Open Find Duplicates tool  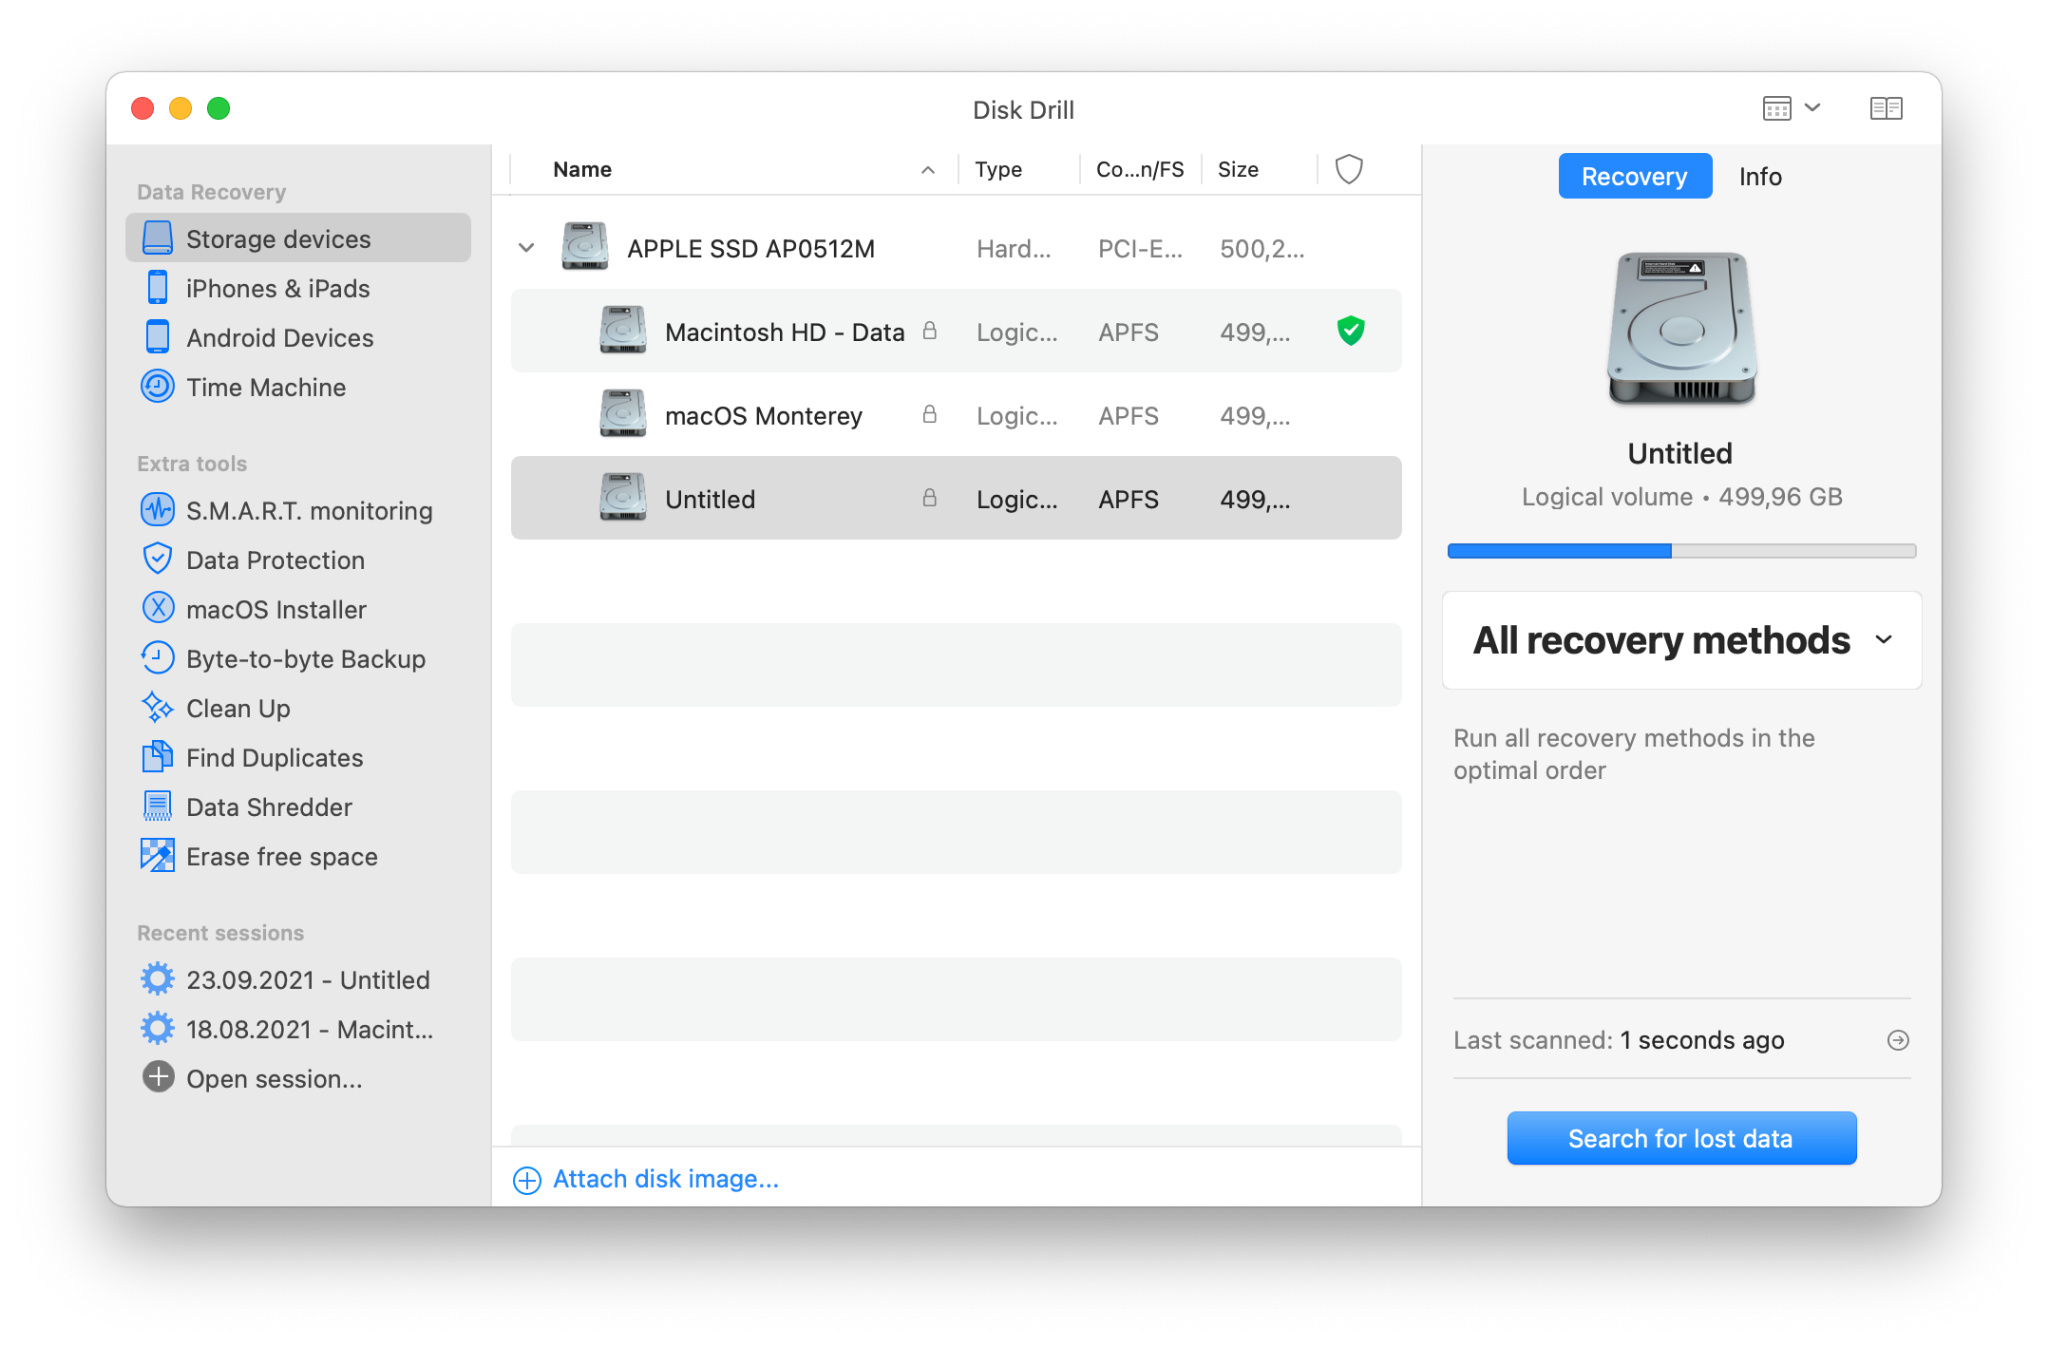[x=273, y=758]
